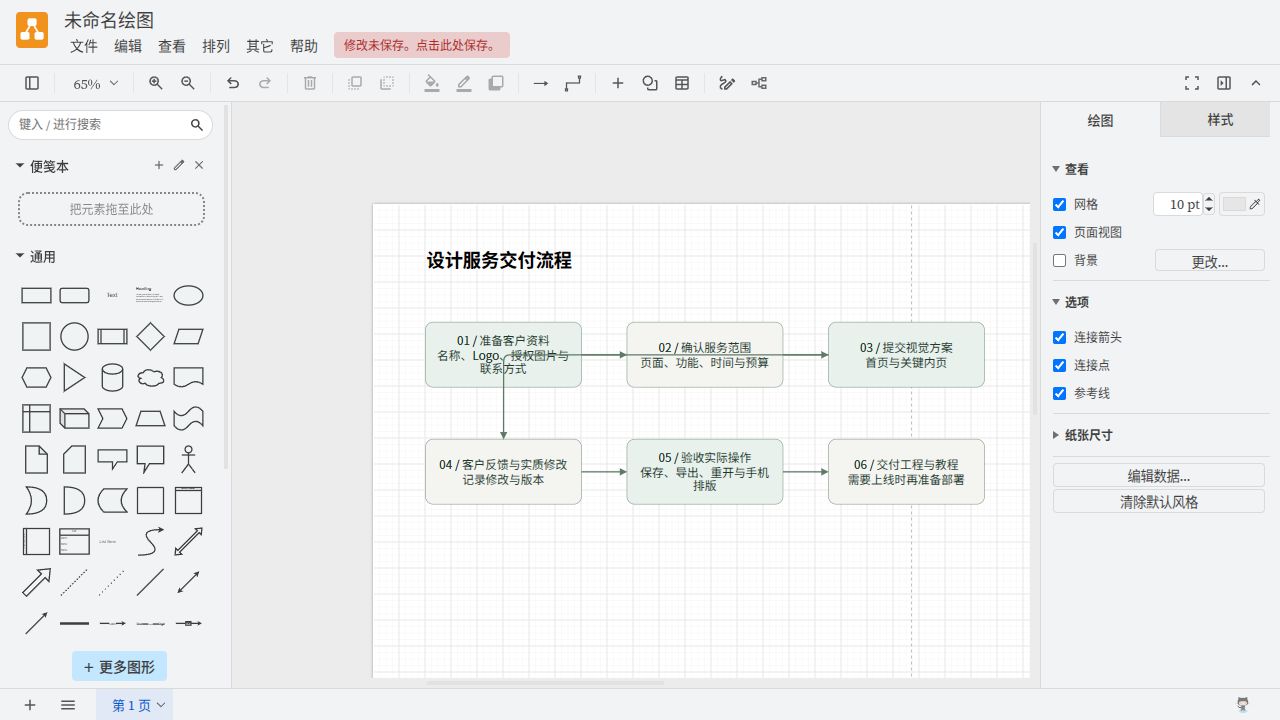The height and width of the screenshot is (720, 1280).
Task: Edit the scratchpad with pencil icon
Action: point(179,166)
